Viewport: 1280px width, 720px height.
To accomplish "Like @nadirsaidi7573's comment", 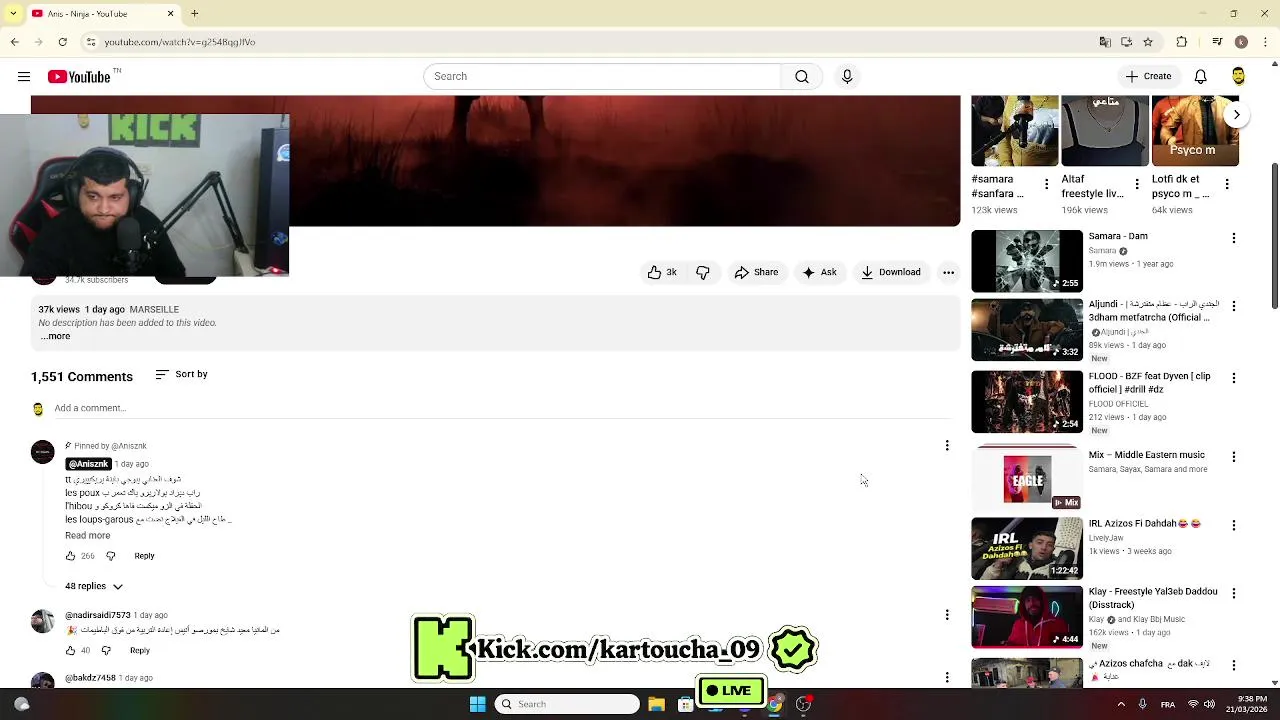I will click(x=70, y=651).
